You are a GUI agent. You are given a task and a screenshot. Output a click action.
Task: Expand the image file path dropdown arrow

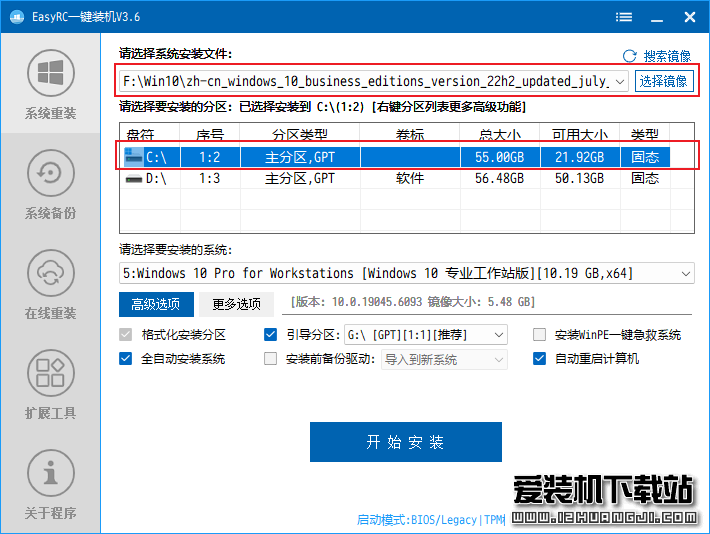coord(620,82)
